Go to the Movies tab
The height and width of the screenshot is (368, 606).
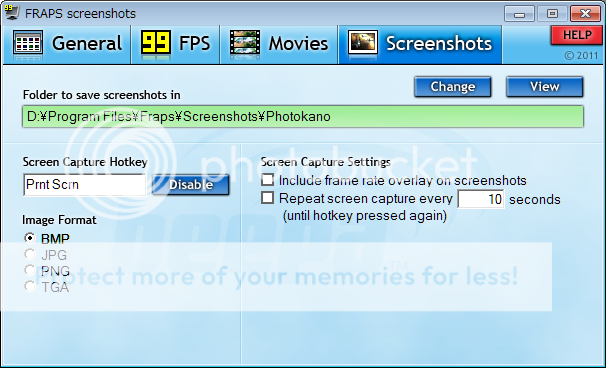tap(279, 44)
